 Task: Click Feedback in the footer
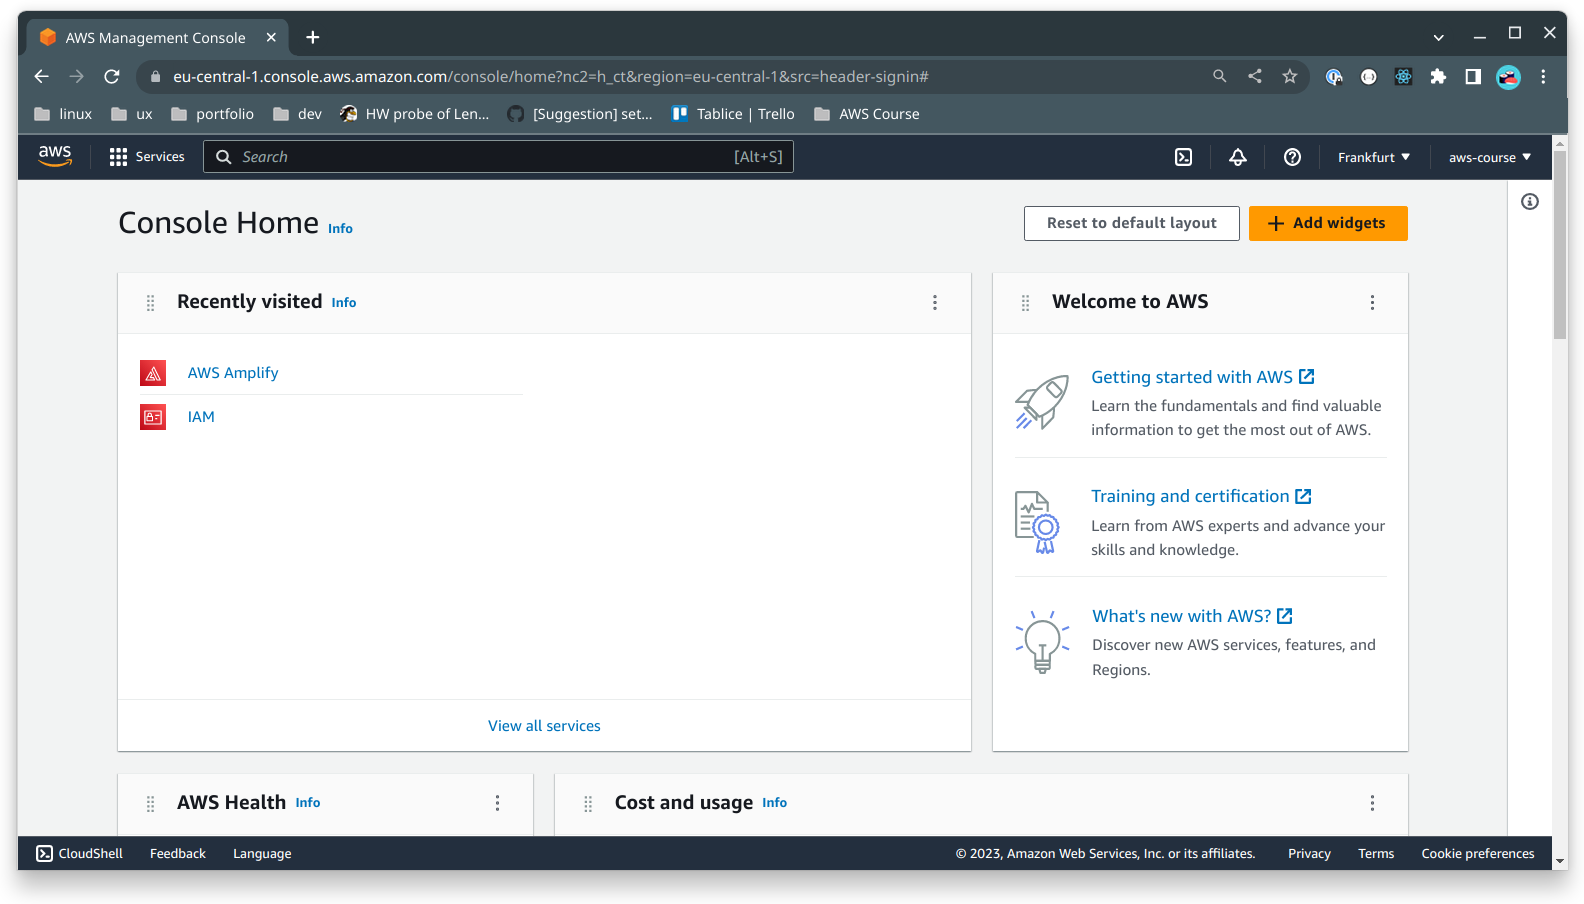(x=178, y=853)
